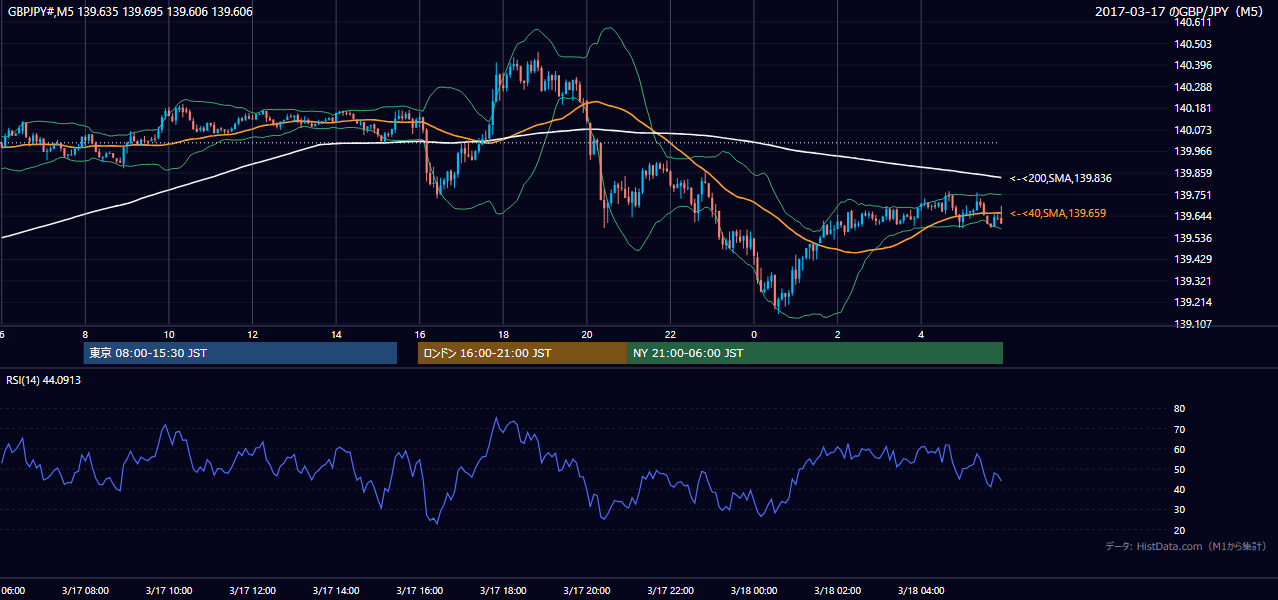This screenshot has width=1278, height=600.
Task: Click the NY 21:00-06:00 JST session bar
Action: [x=815, y=353]
